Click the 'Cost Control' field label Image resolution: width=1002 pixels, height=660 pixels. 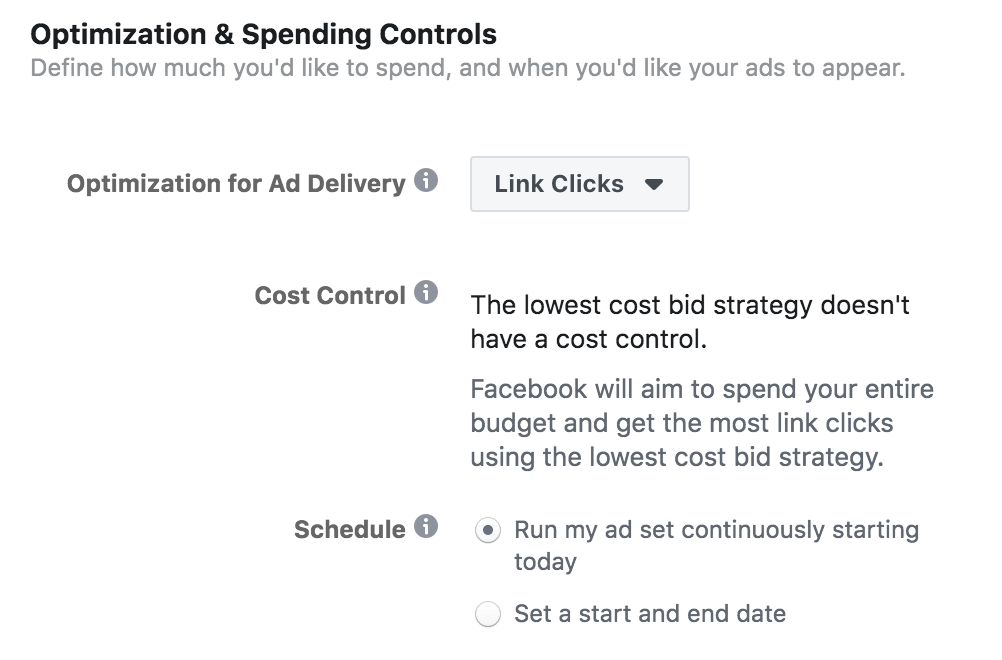pyautogui.click(x=330, y=296)
